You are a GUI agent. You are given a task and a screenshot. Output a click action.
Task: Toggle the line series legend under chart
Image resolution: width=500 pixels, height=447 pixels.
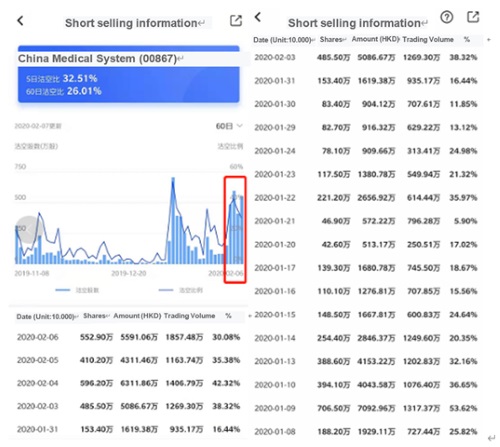pos(181,290)
